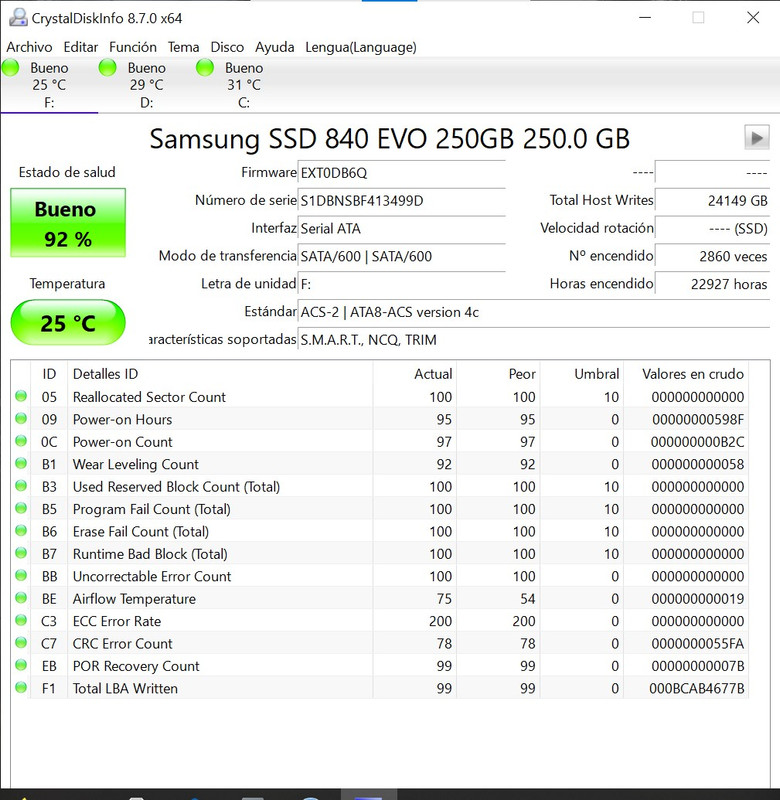Click the CrystalDiskInfo app icon in title bar
Screen dimensions: 780x800
click(18, 18)
